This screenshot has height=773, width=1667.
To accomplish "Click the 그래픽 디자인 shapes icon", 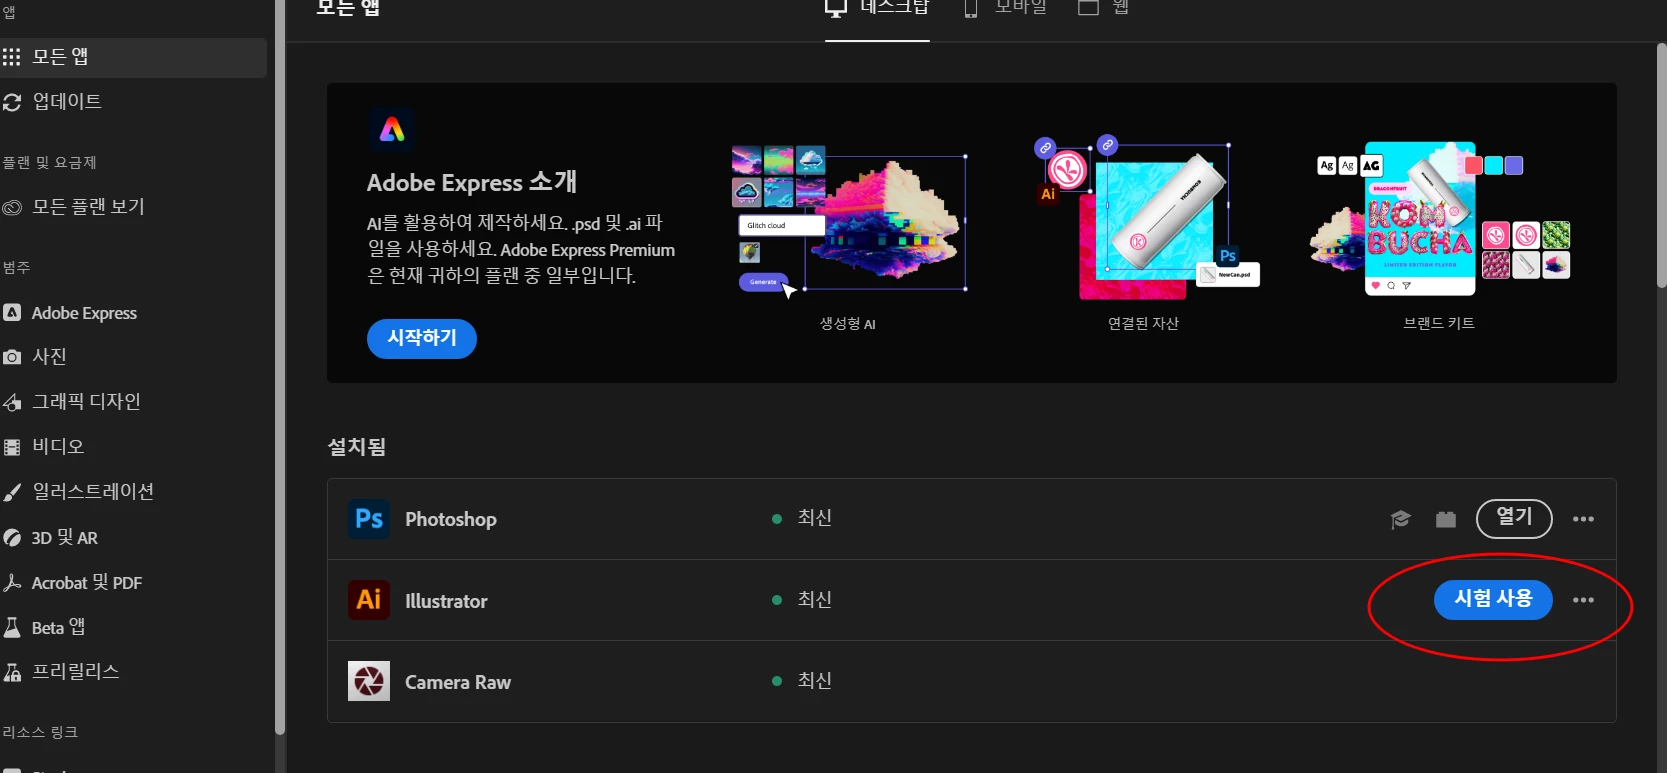I will 12,402.
